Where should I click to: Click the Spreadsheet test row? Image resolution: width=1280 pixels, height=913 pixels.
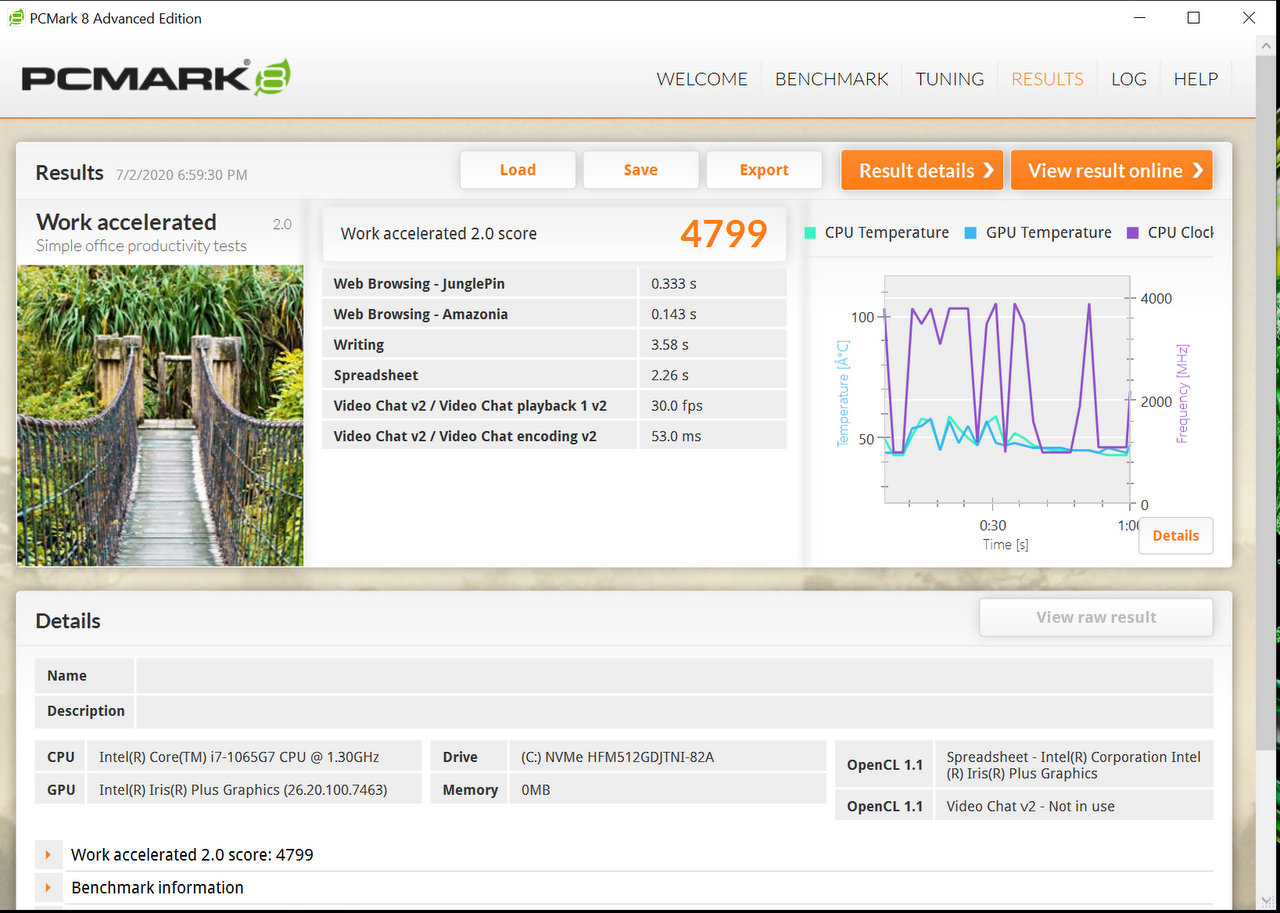(555, 375)
